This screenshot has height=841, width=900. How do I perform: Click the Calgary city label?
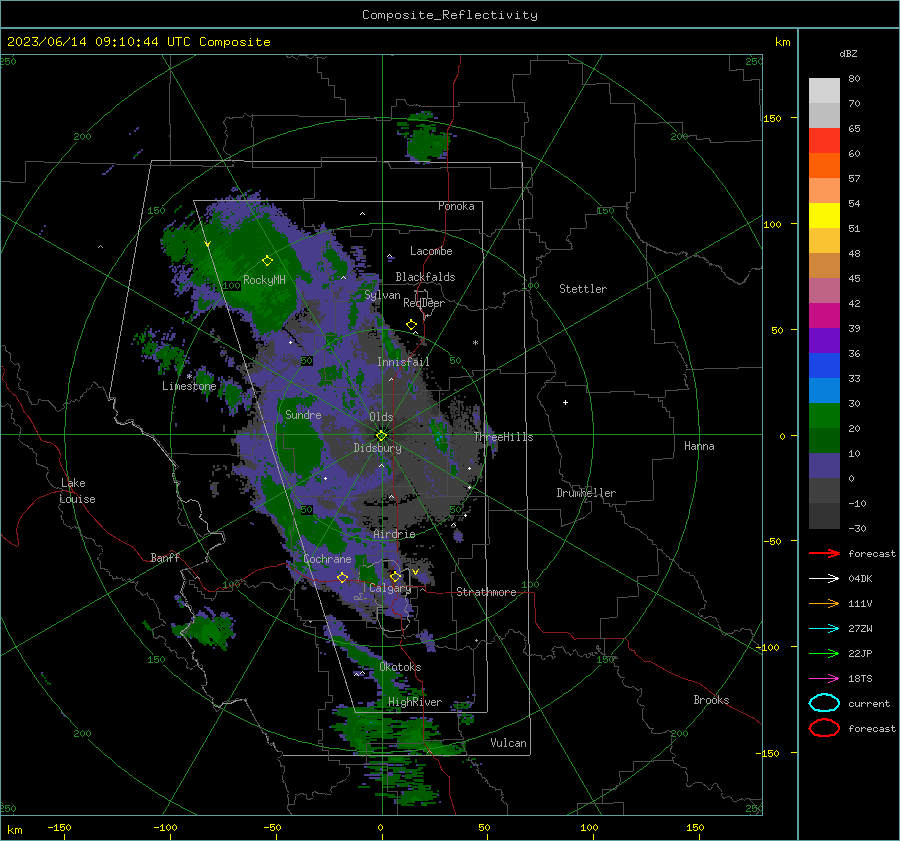[x=390, y=588]
